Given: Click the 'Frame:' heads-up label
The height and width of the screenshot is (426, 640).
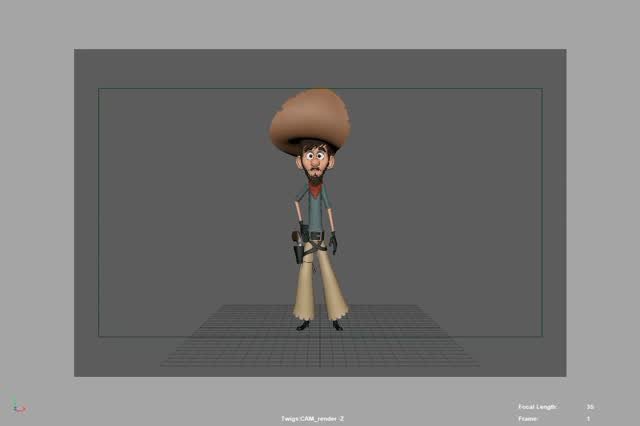Looking at the screenshot, I should [528, 419].
